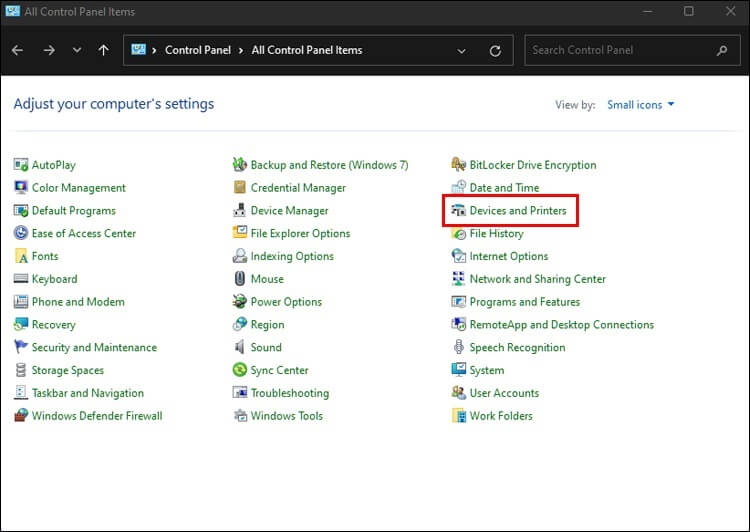This screenshot has height=532, width=750.
Task: Open the File History link
Action: (x=496, y=233)
